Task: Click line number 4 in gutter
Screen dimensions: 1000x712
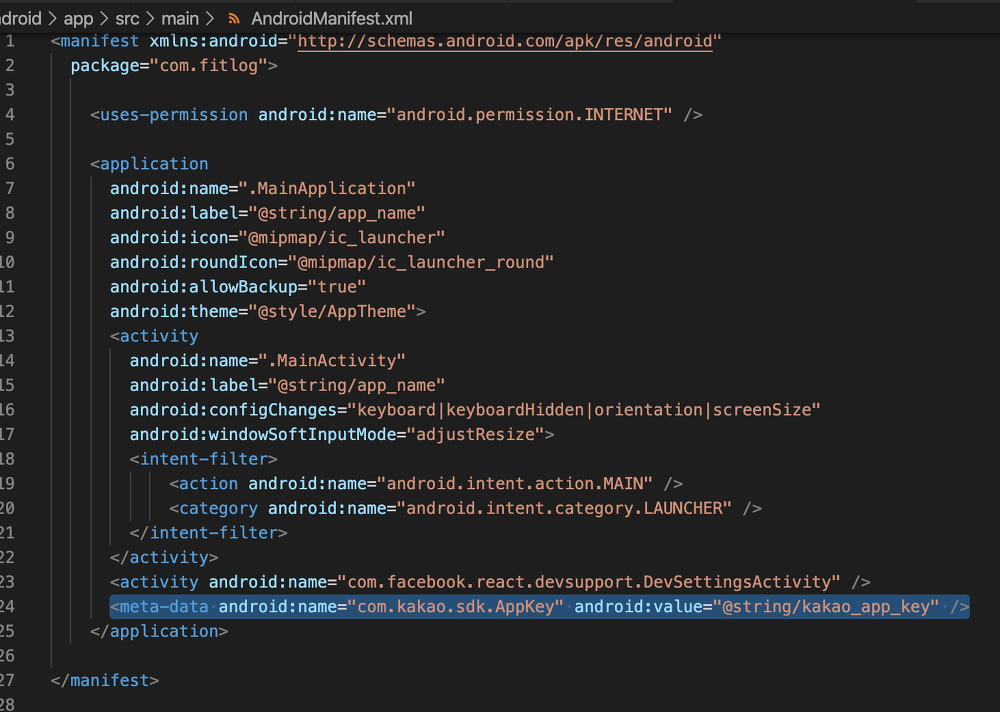Action: point(10,115)
